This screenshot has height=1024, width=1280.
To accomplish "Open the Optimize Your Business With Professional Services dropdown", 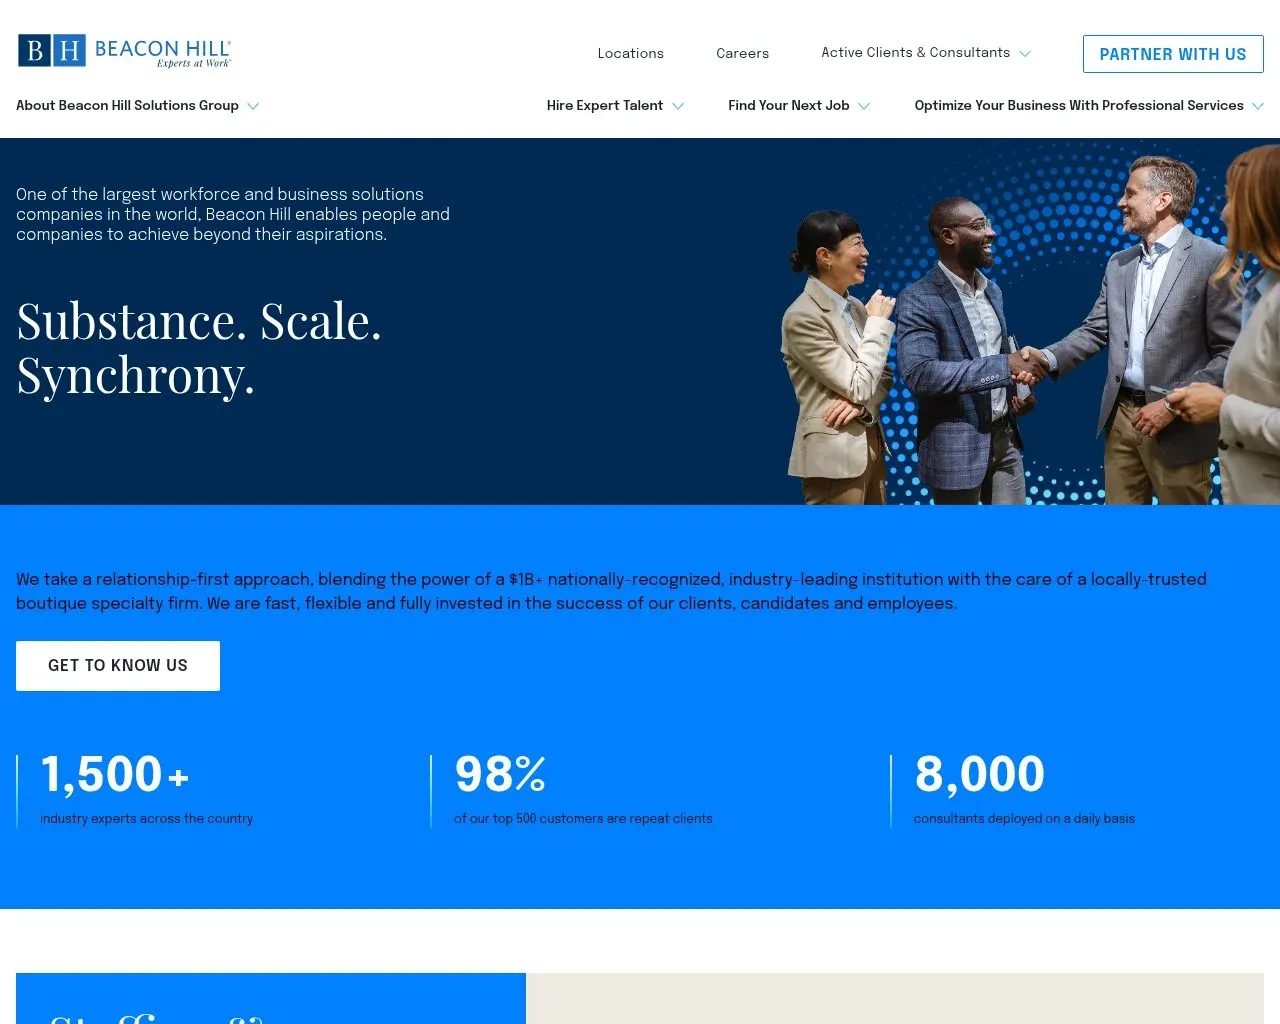I will click(x=1080, y=106).
